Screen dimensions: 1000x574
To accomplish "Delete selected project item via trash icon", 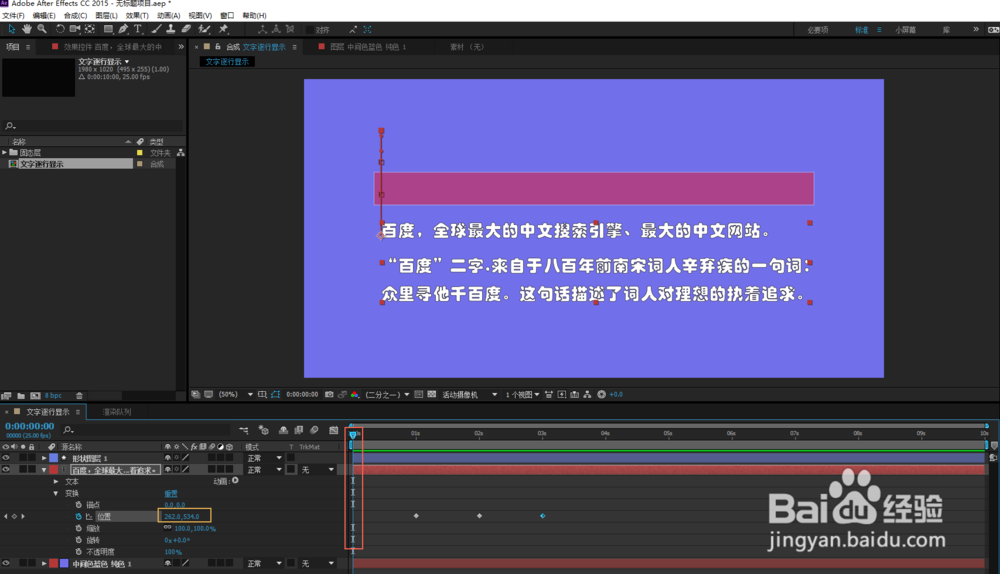I will (x=79, y=395).
